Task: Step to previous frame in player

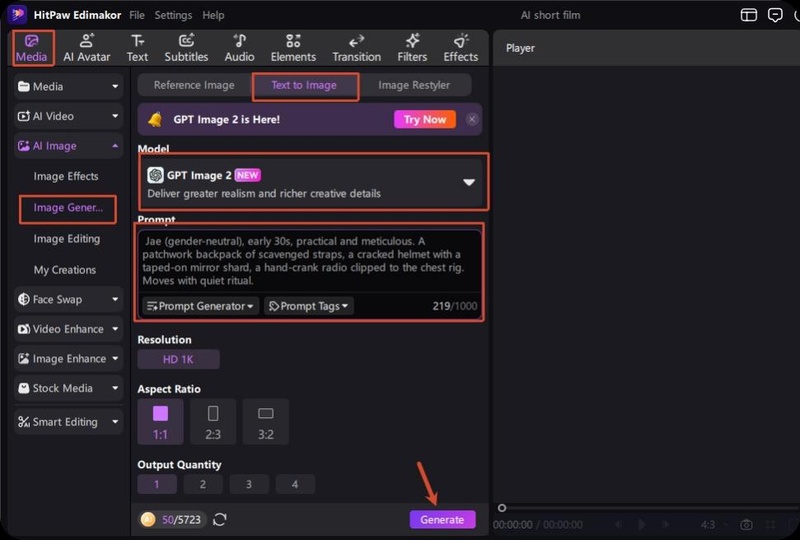Action: [x=618, y=525]
